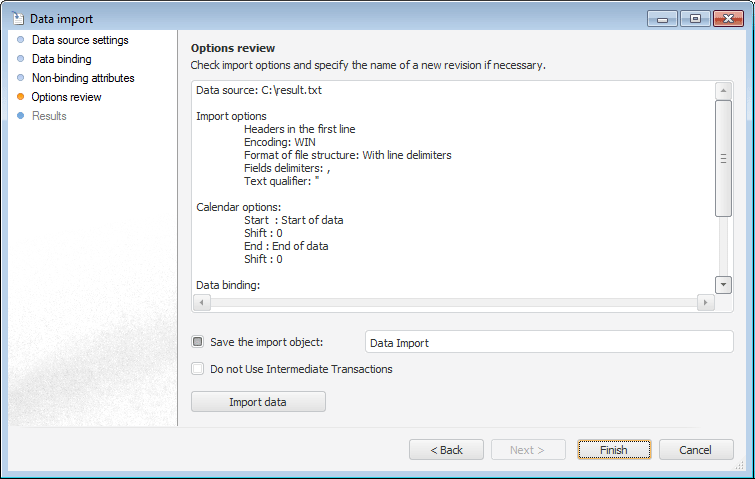Select the Data source settings step
755x479 pixels.
tap(80, 40)
